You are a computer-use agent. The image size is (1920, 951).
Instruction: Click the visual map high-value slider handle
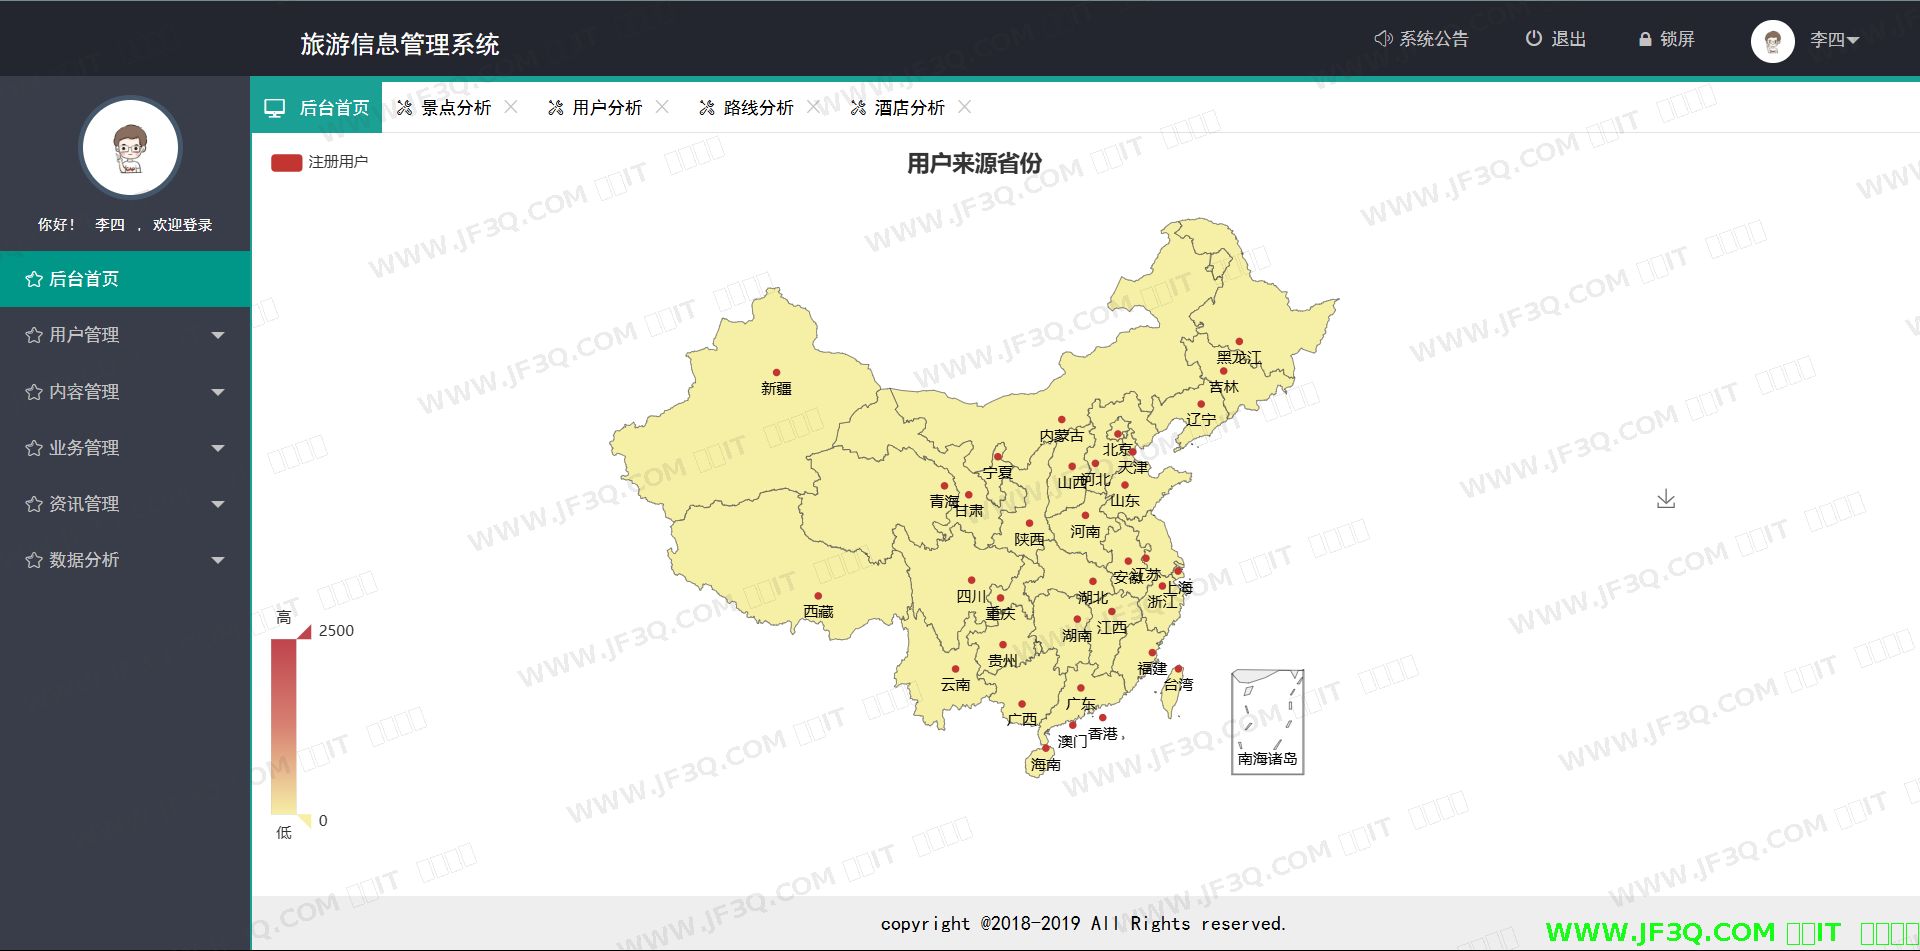coord(305,631)
